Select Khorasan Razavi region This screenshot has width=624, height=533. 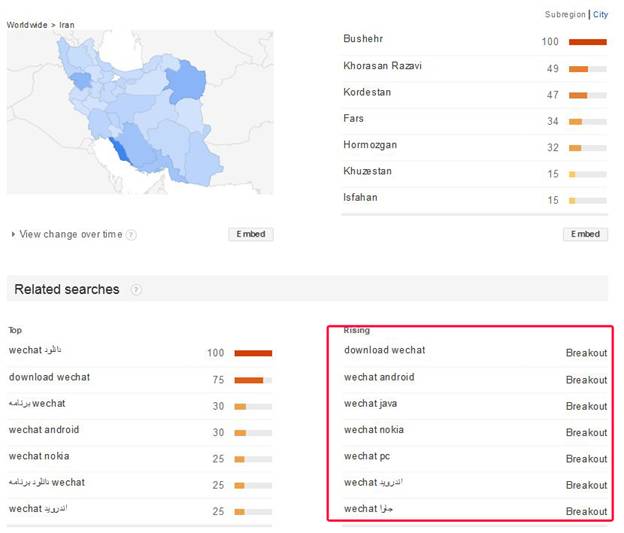click(x=382, y=66)
